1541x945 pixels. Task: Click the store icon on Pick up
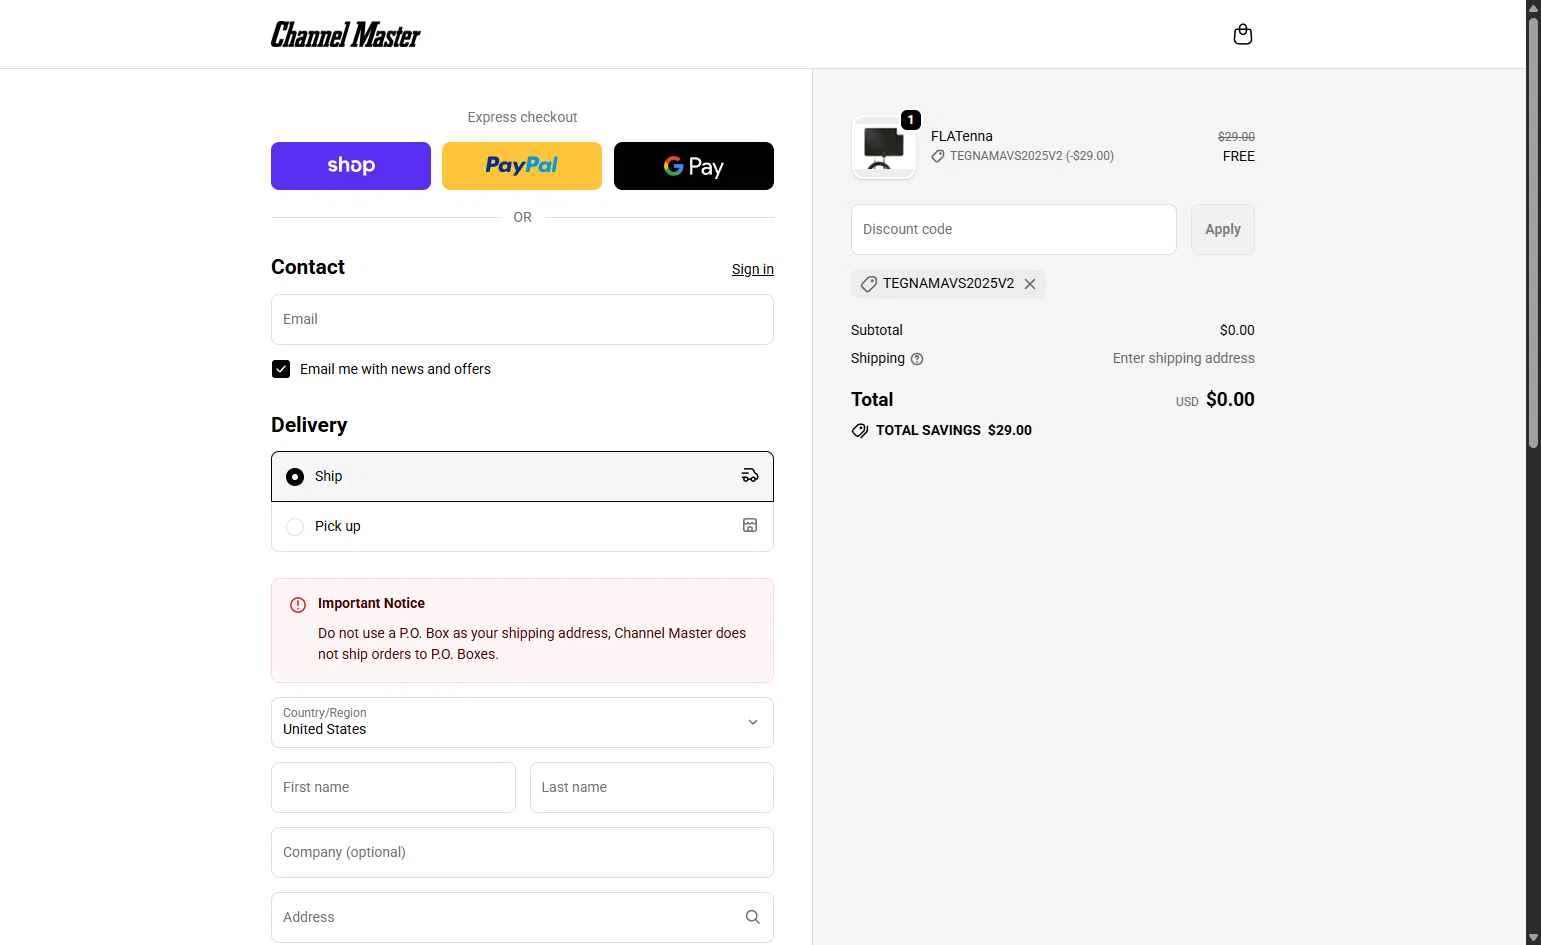click(750, 526)
